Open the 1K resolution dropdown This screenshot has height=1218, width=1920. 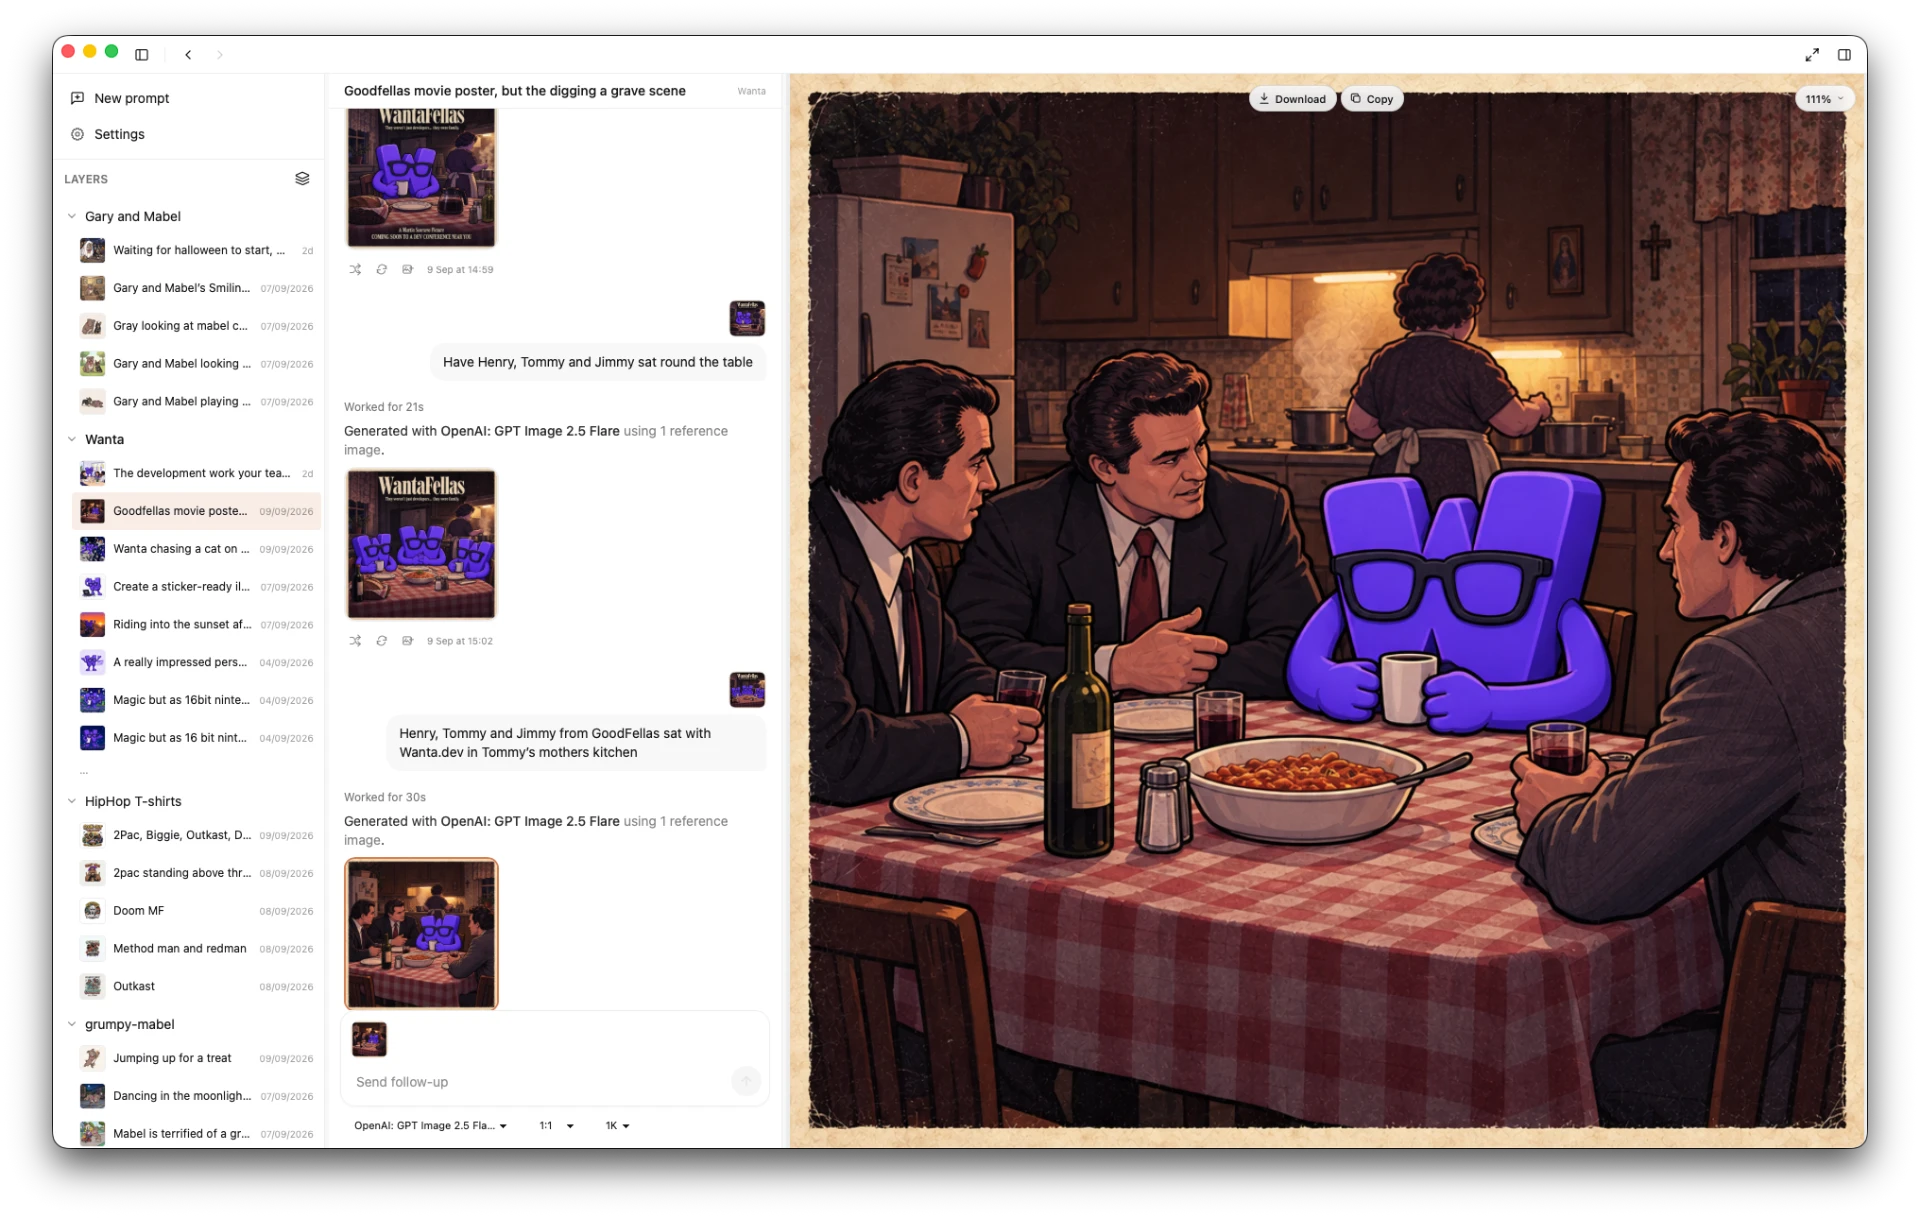click(x=617, y=1126)
